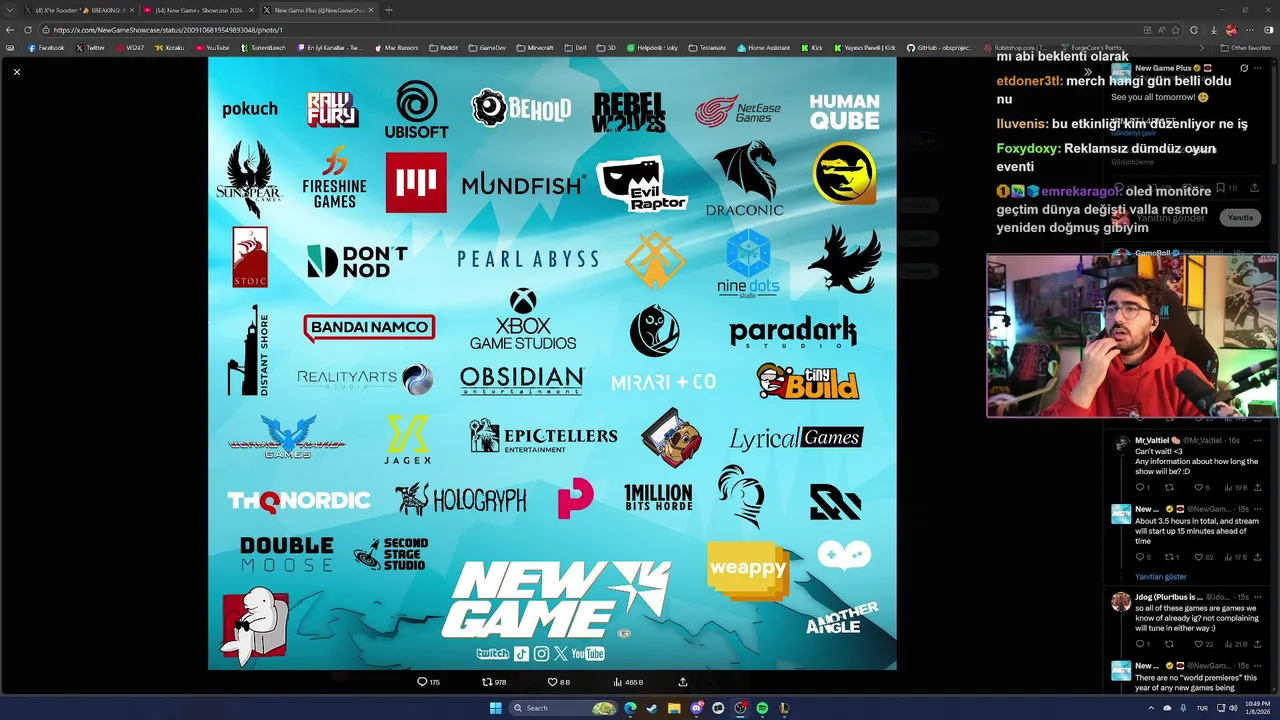
Task: Open the Twitter bookmark
Action: [90, 48]
